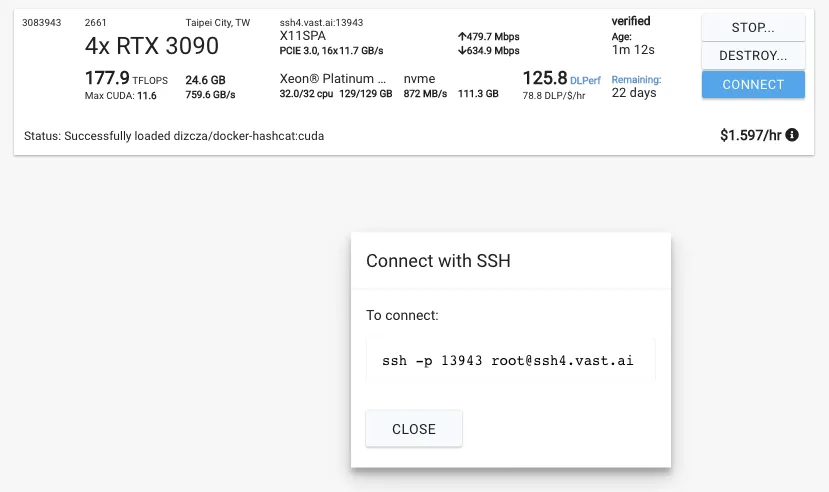Screen dimensions: 829x492
Task: Click the Connect with SSH dialog title
Action: coord(438,261)
